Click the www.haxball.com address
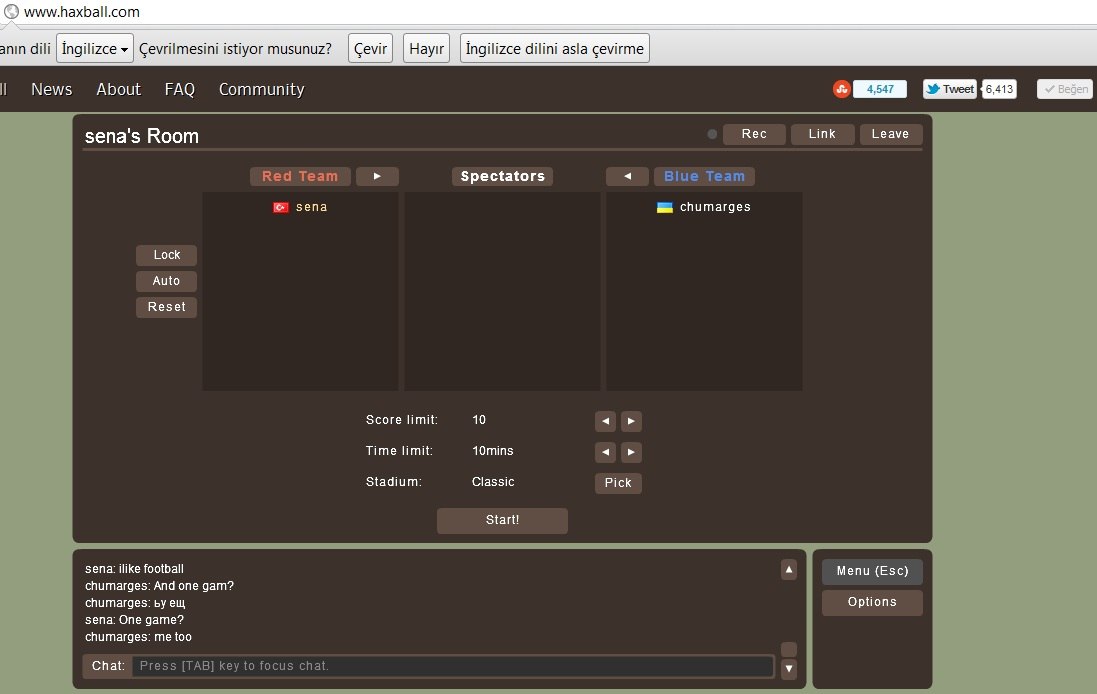Image resolution: width=1097 pixels, height=694 pixels. click(82, 12)
